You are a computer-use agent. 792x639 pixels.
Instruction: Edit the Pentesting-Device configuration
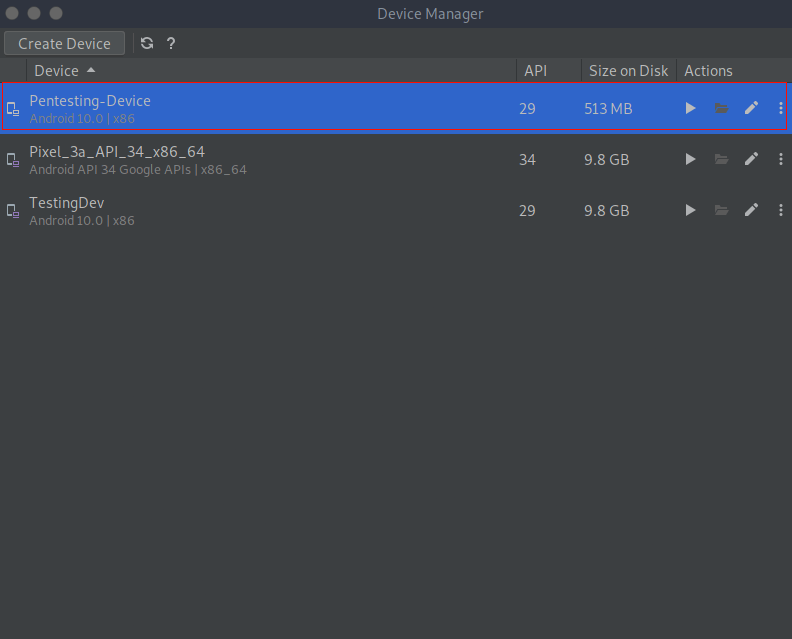(751, 108)
